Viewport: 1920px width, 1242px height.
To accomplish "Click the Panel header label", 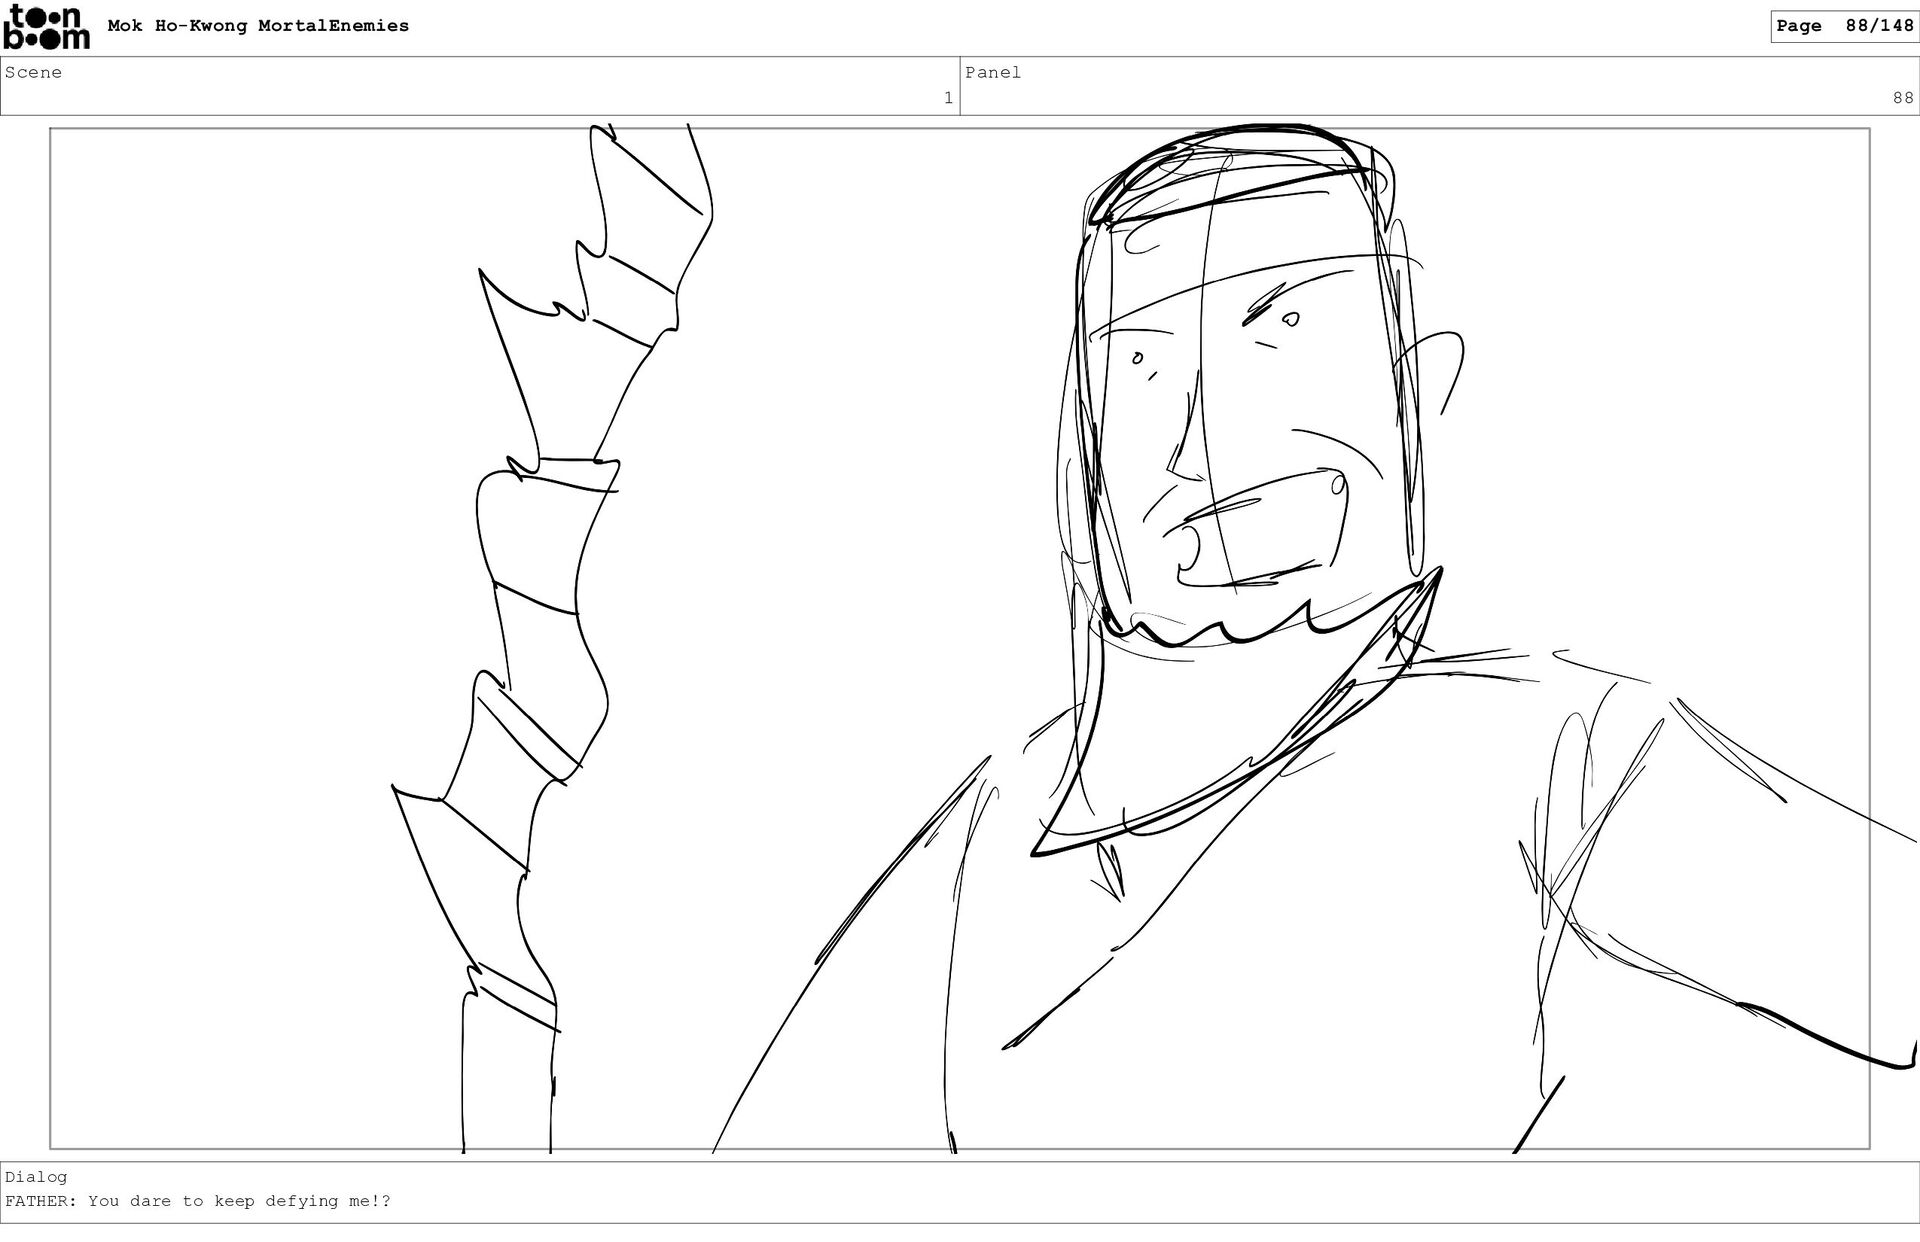I will pos(992,72).
